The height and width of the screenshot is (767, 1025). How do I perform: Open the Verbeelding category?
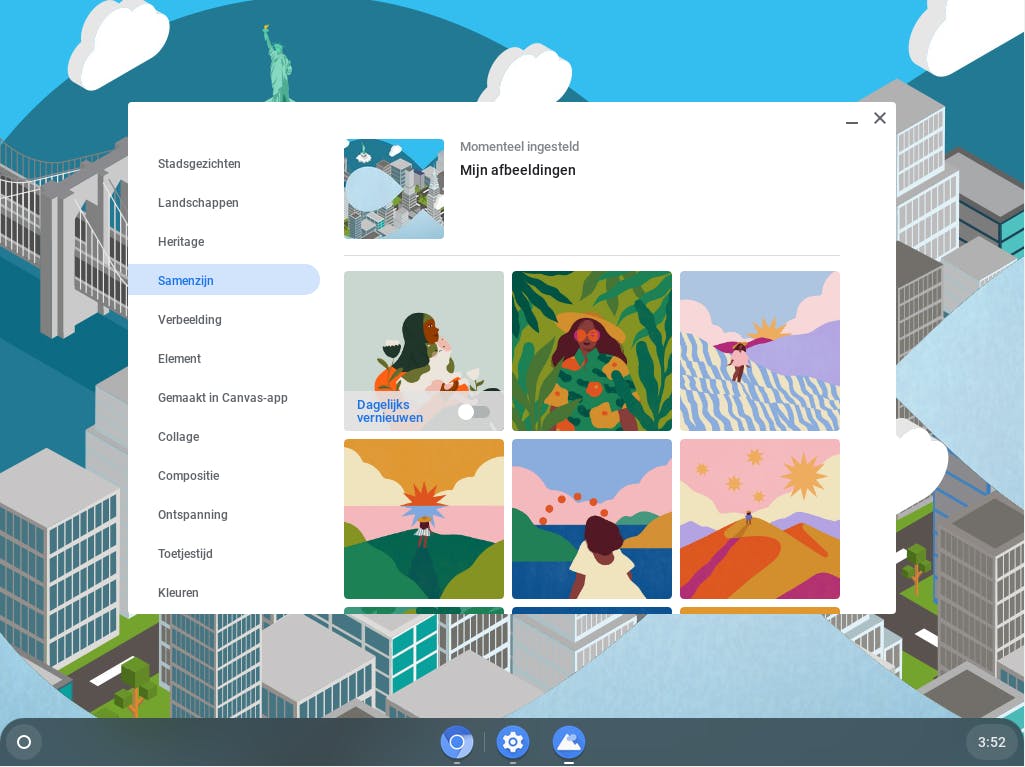(224, 320)
